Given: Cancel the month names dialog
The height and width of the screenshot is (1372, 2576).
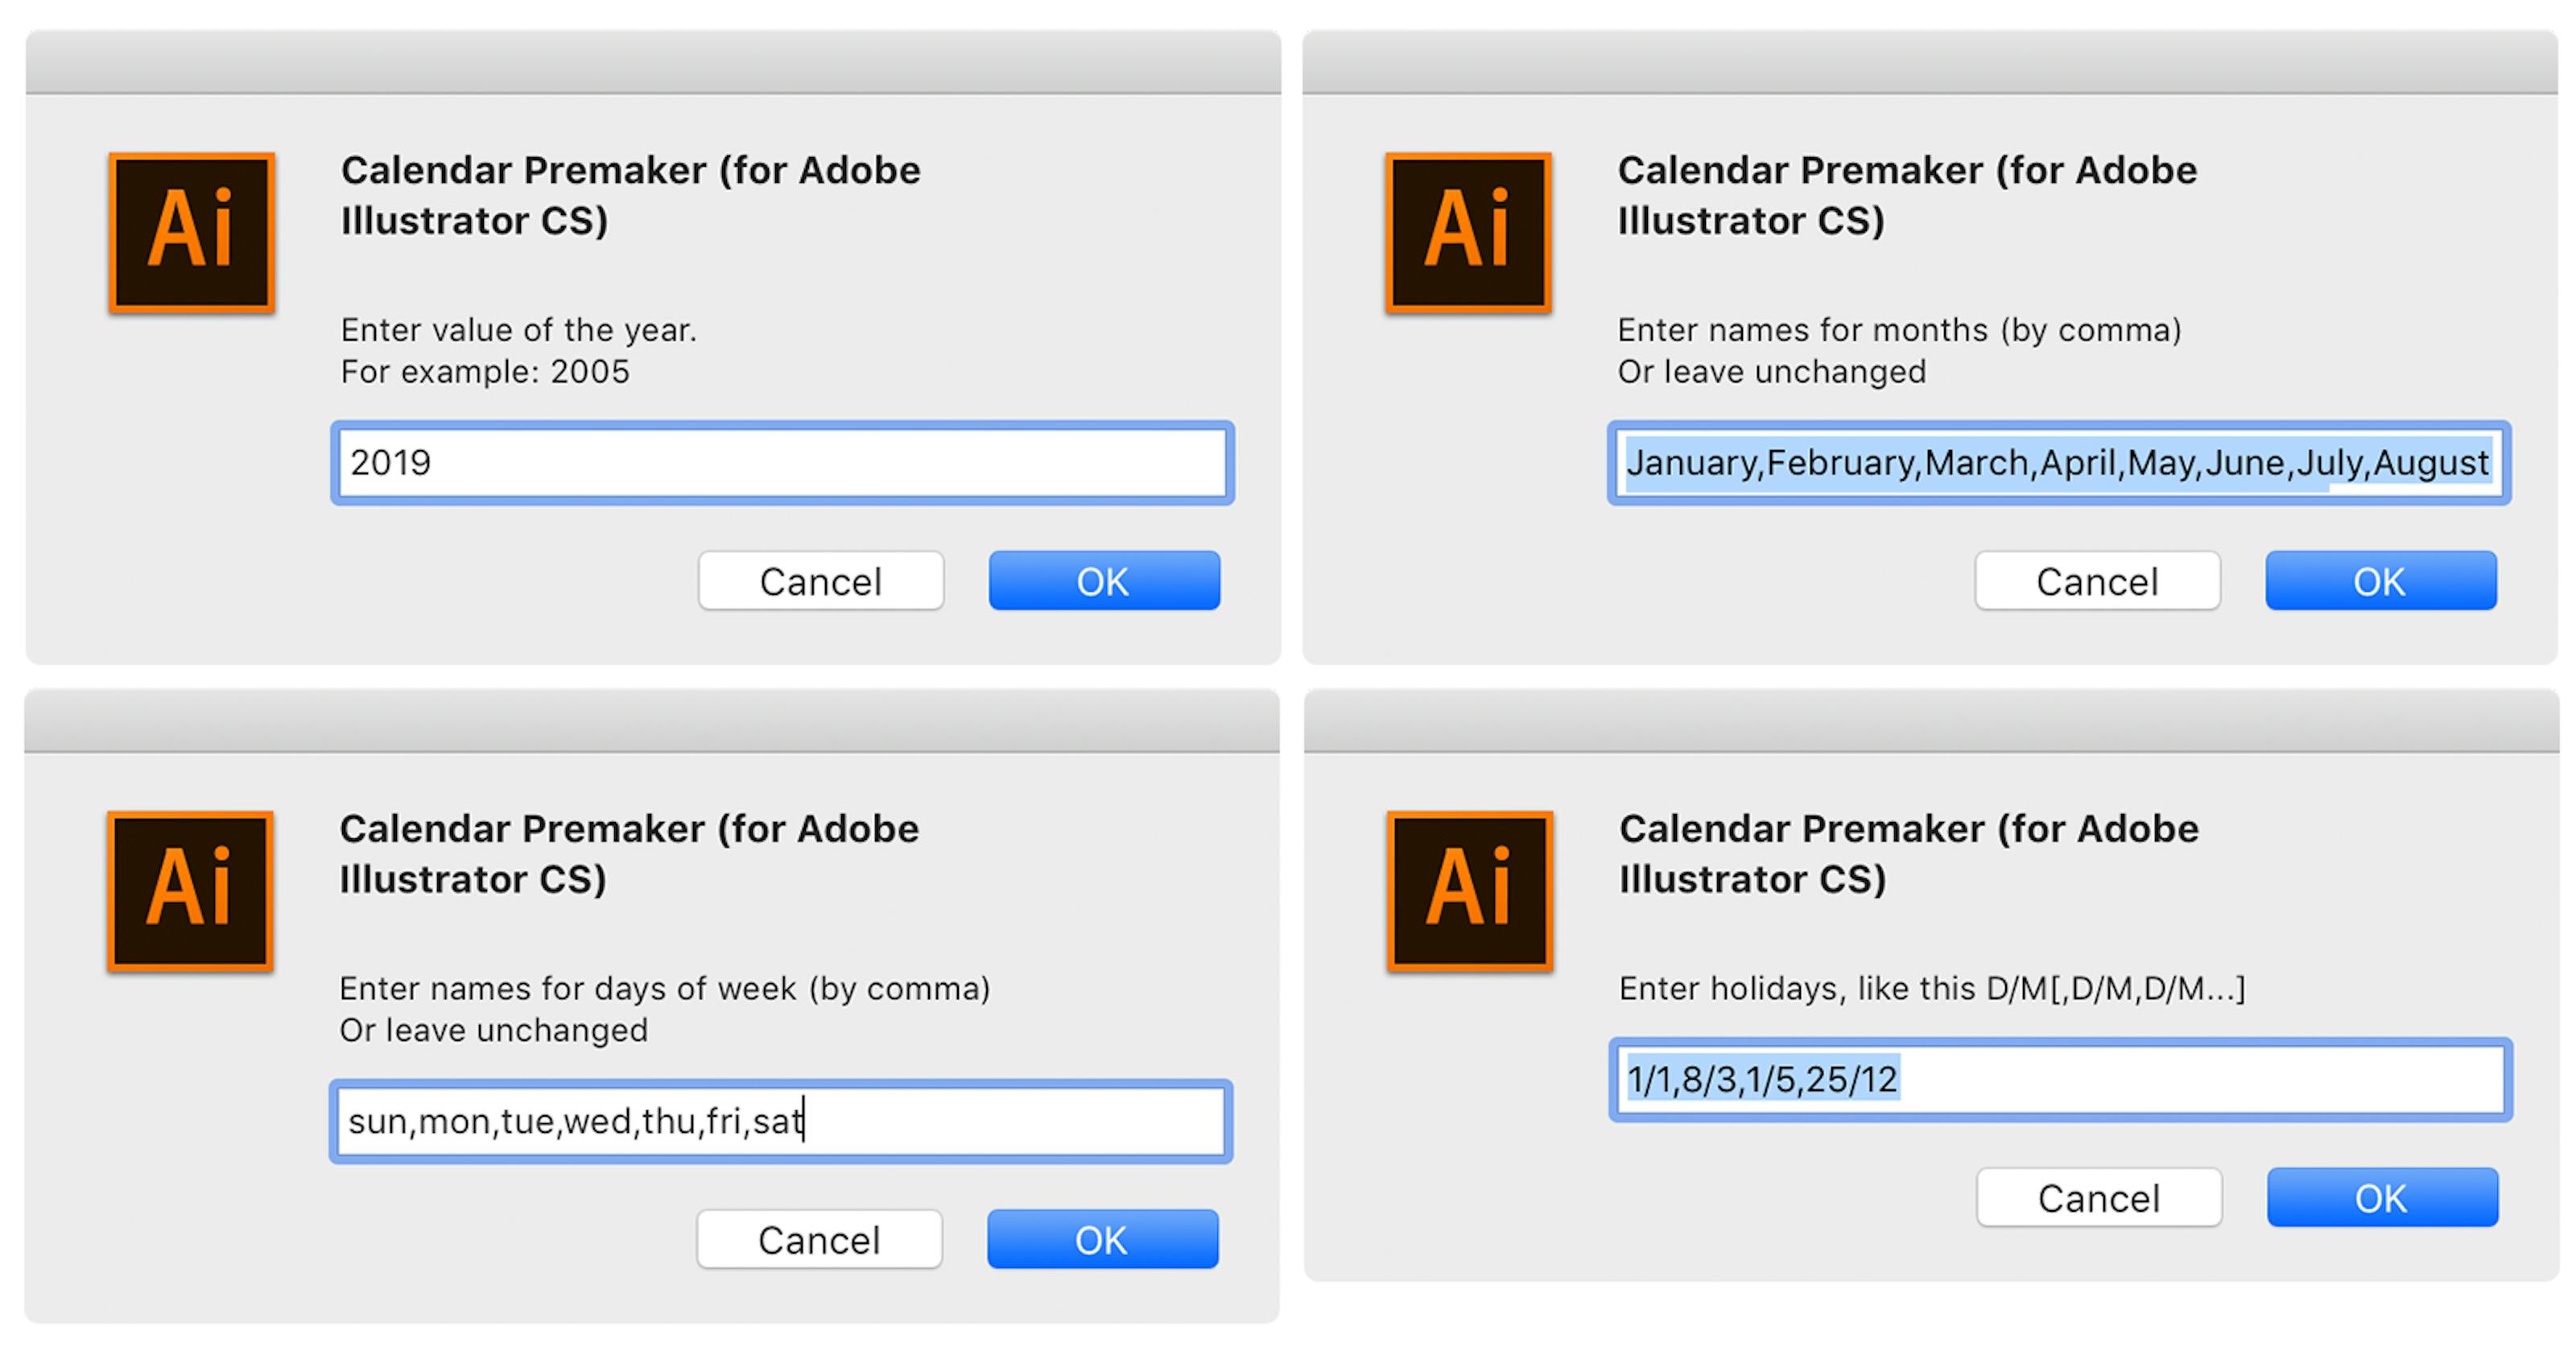Looking at the screenshot, I should pos(2097,580).
